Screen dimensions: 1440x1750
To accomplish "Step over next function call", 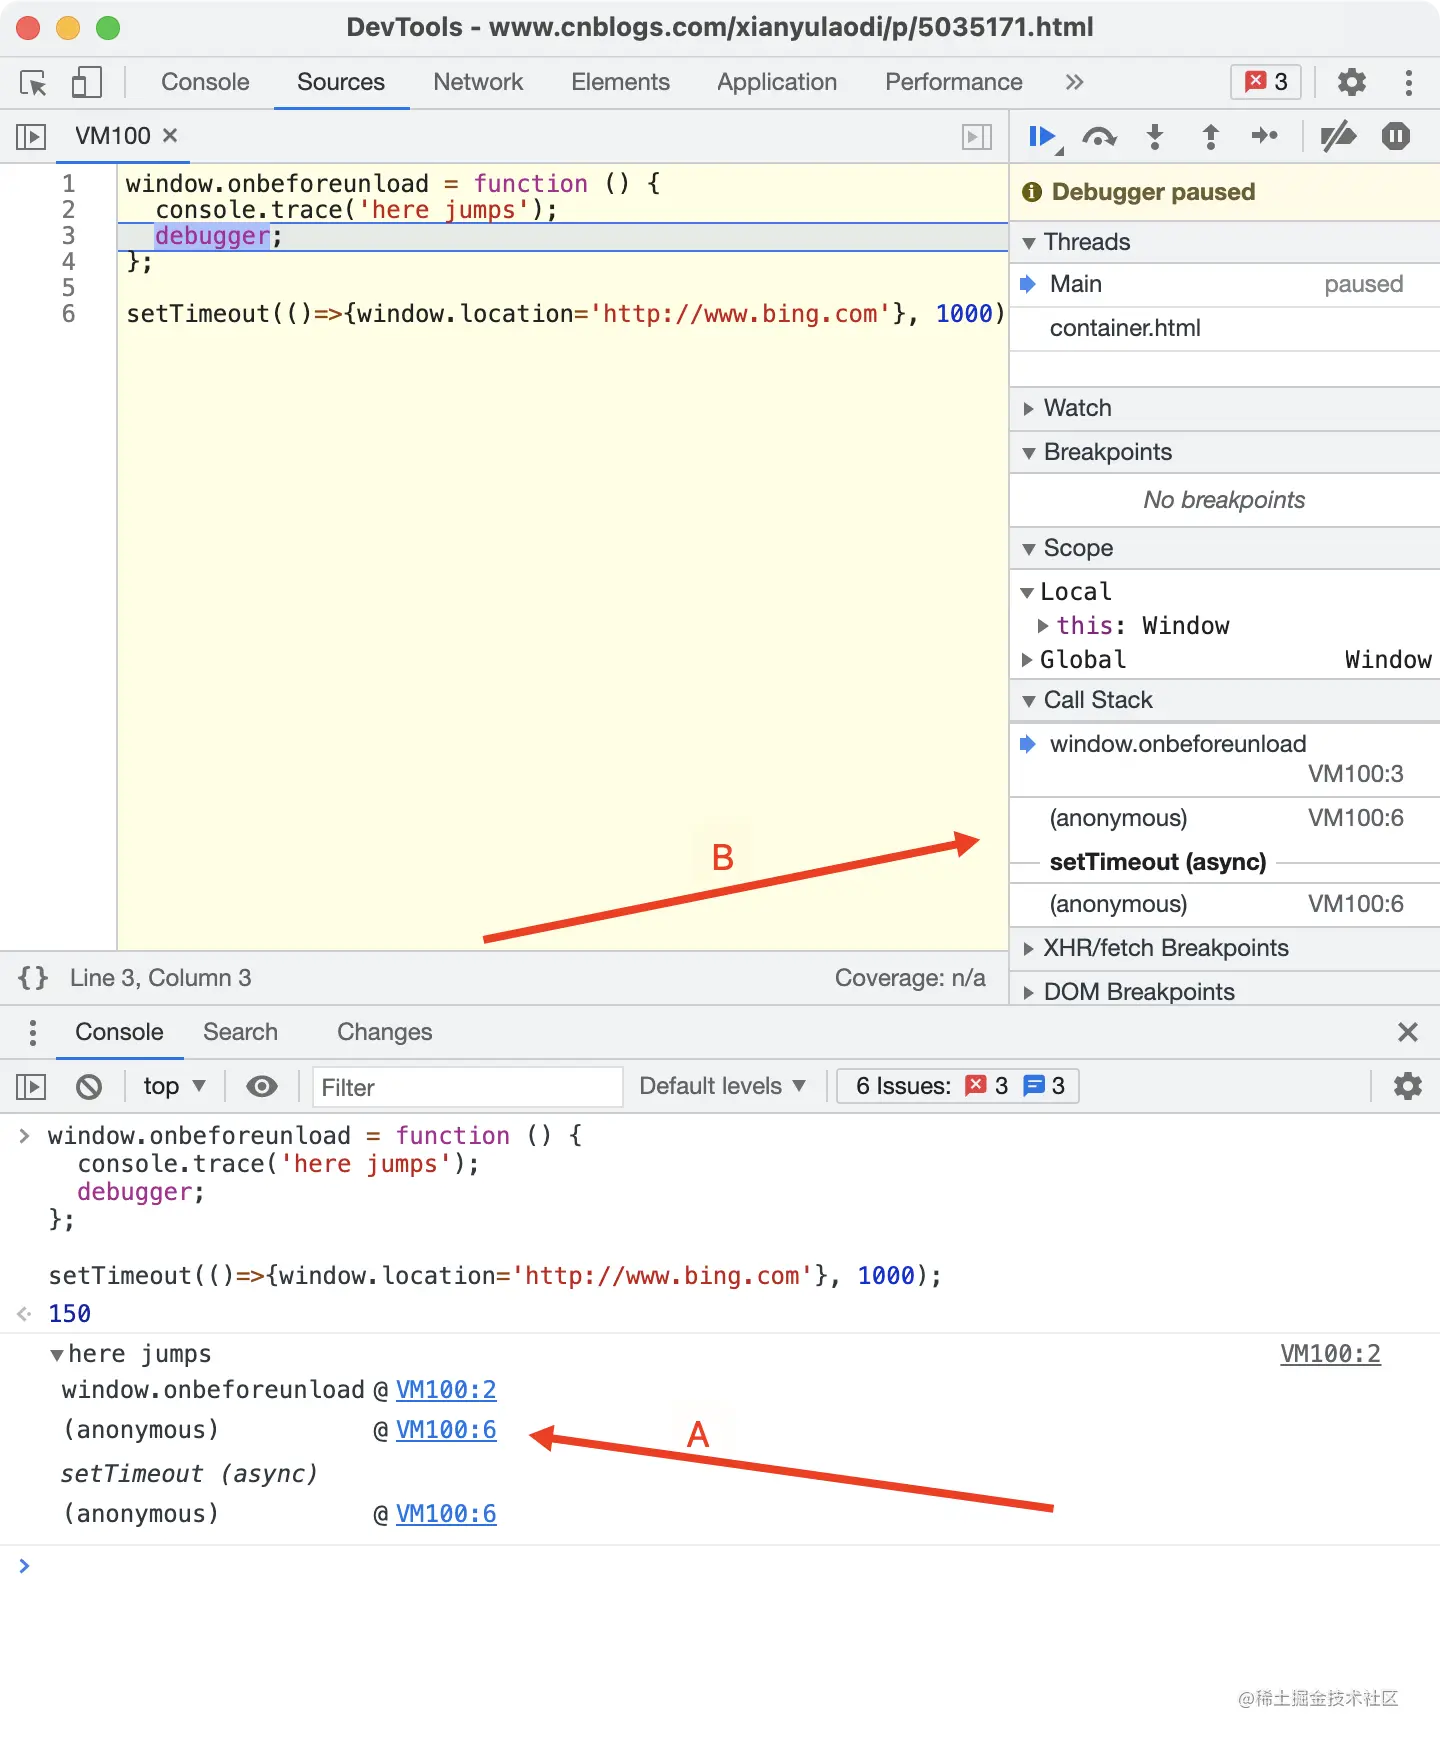I will point(1099,136).
